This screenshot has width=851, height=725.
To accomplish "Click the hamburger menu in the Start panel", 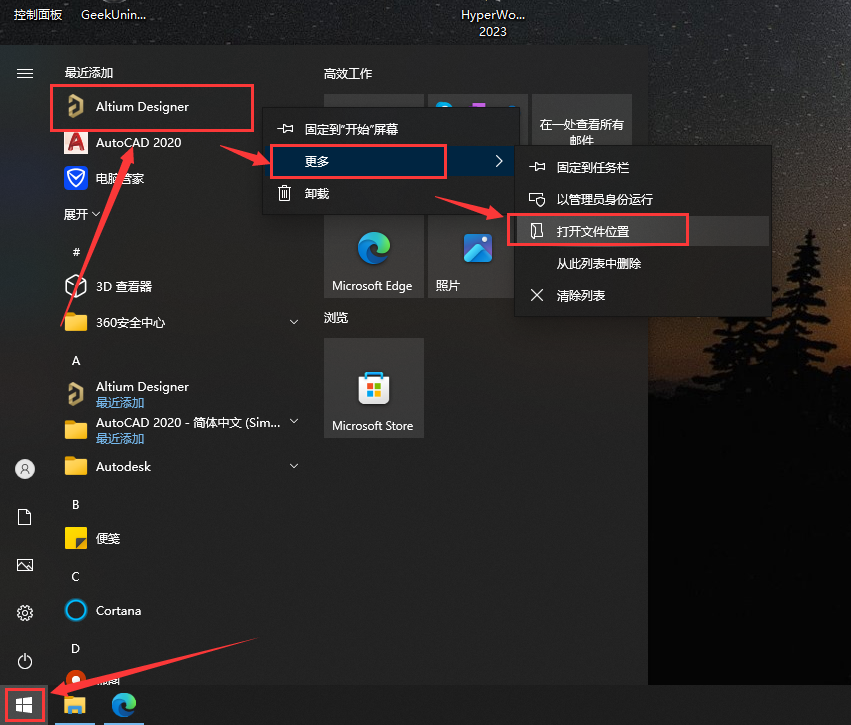I will pos(25,73).
